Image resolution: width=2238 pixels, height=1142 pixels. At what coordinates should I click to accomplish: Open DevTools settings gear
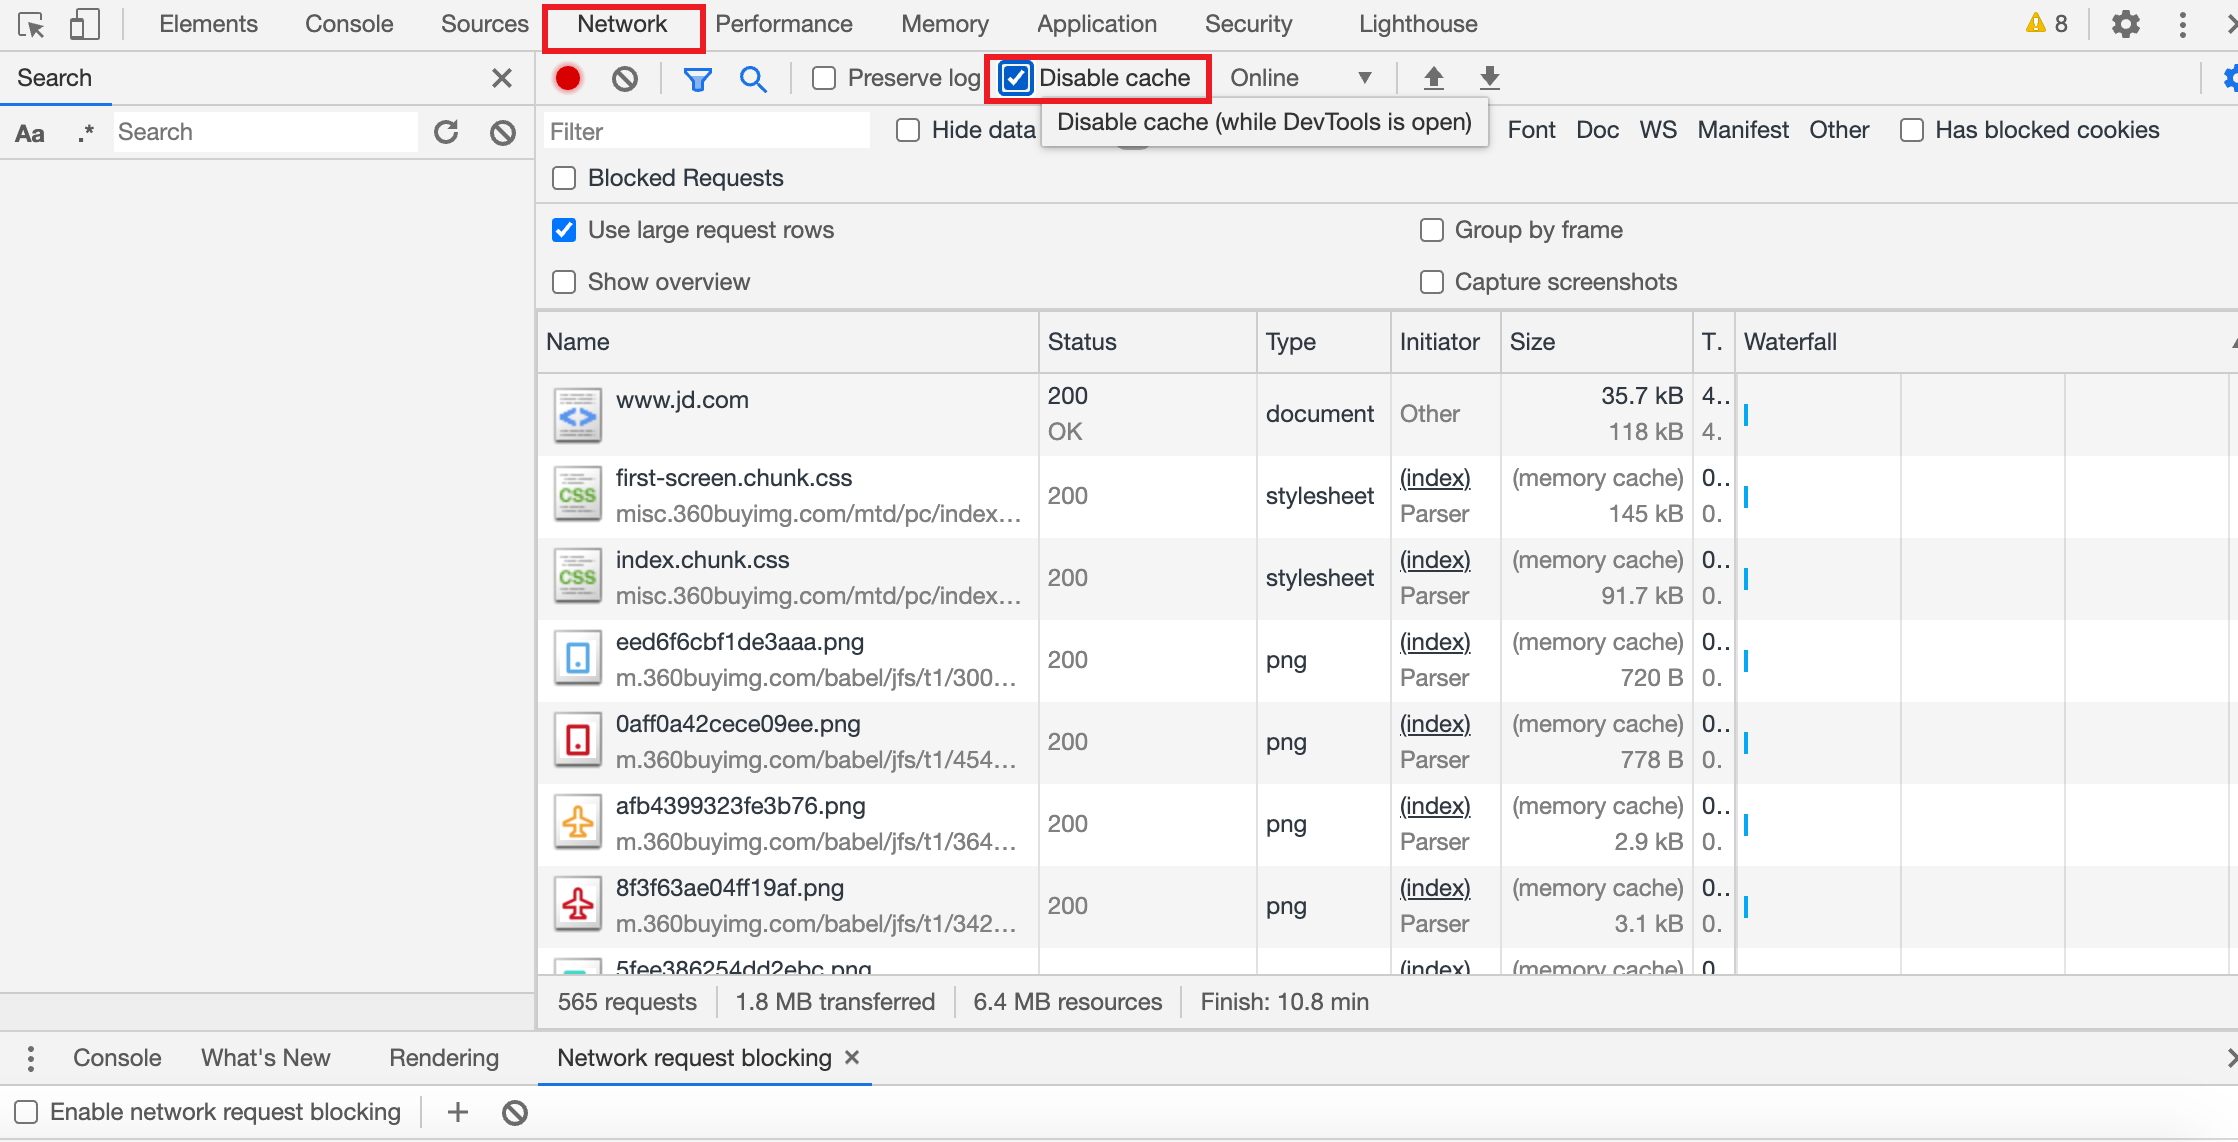(2125, 24)
